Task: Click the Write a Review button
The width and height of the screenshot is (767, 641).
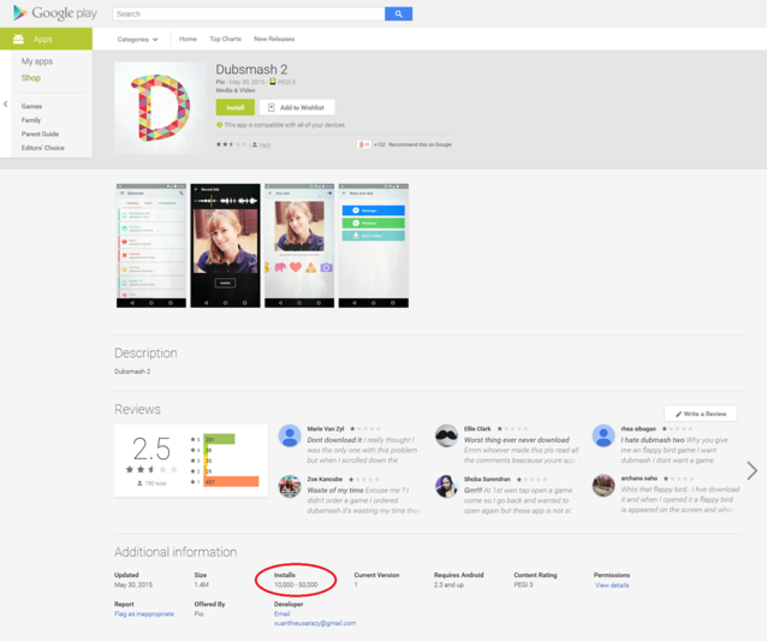Action: click(x=700, y=413)
